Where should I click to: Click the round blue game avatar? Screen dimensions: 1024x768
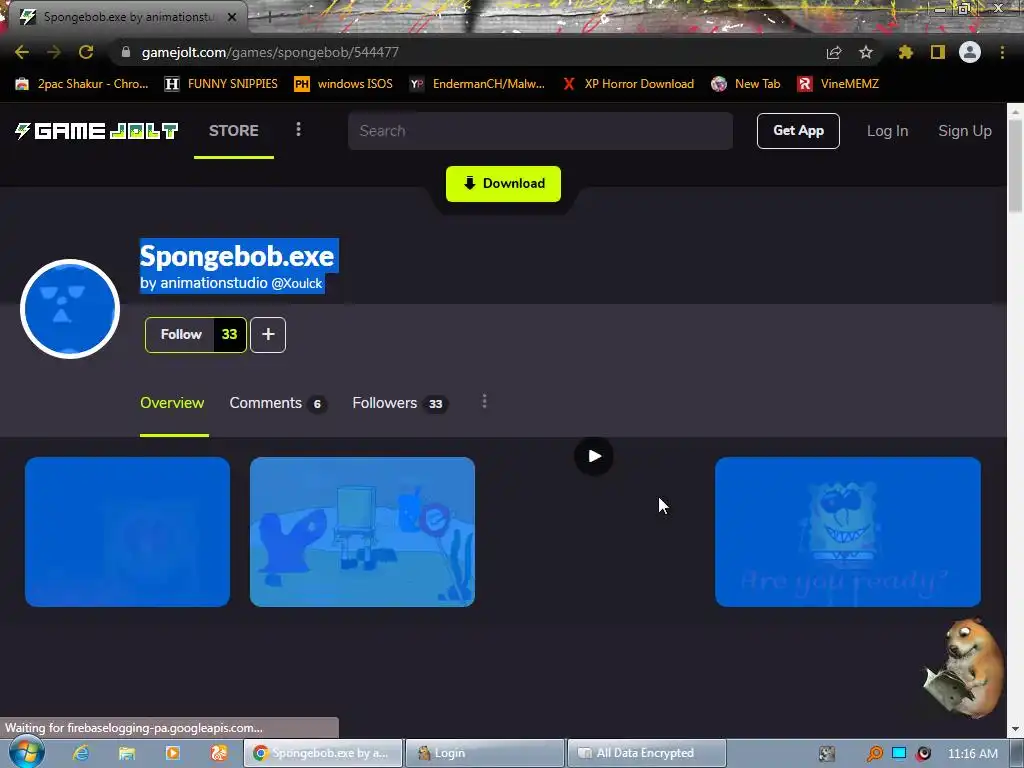point(70,309)
